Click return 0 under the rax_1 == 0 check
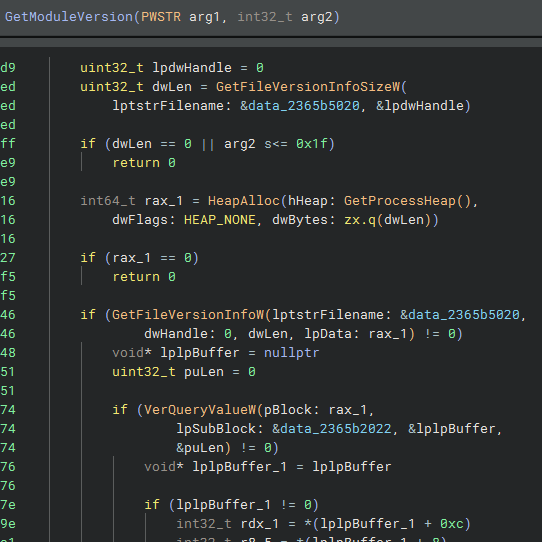The width and height of the screenshot is (542, 542). pos(144,277)
